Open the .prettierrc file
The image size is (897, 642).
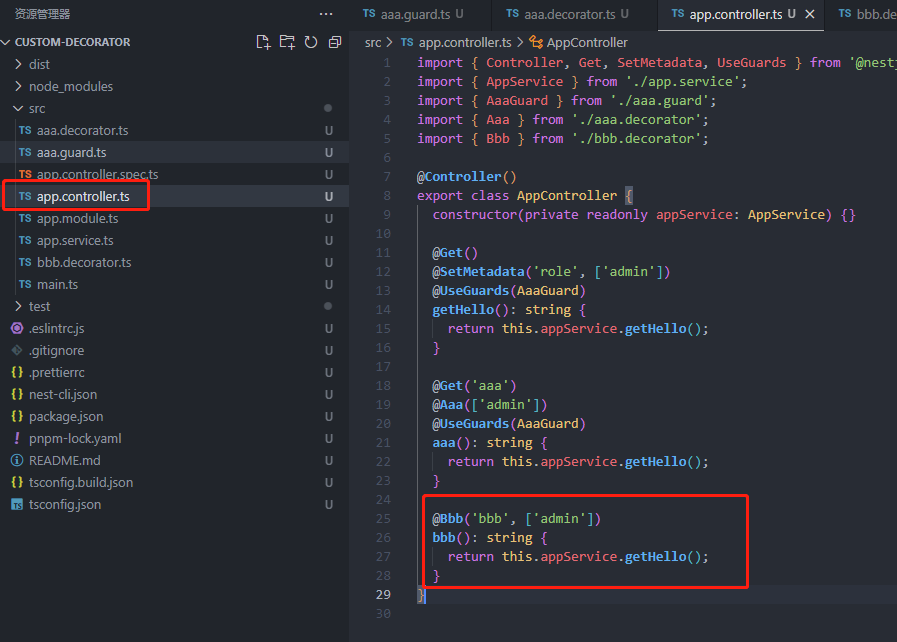[174, 372]
